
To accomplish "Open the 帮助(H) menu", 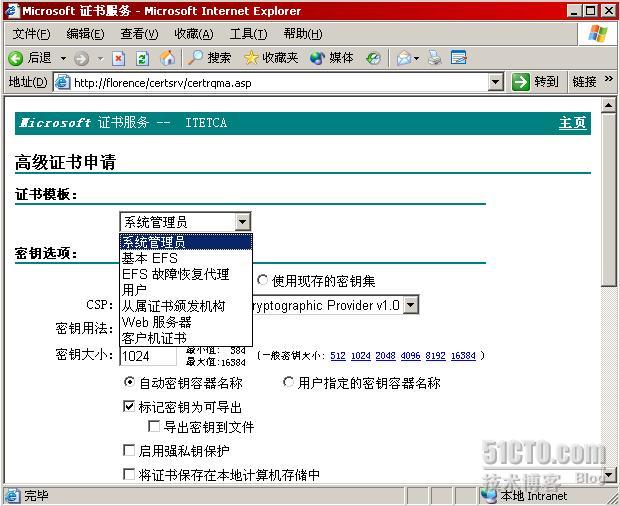I will 303,34.
